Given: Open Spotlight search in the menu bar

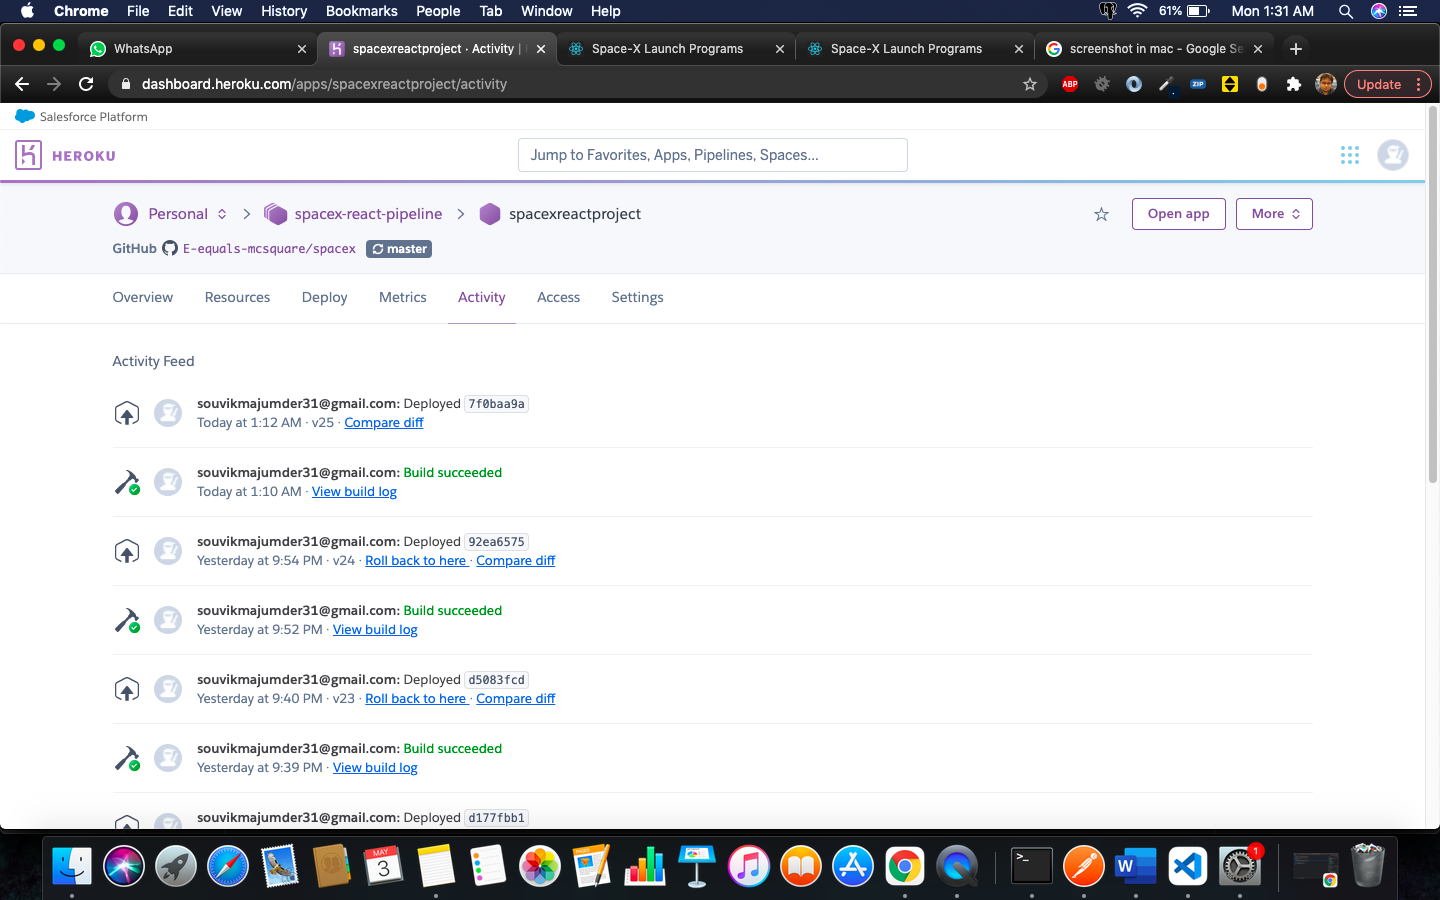Looking at the screenshot, I should [1346, 11].
